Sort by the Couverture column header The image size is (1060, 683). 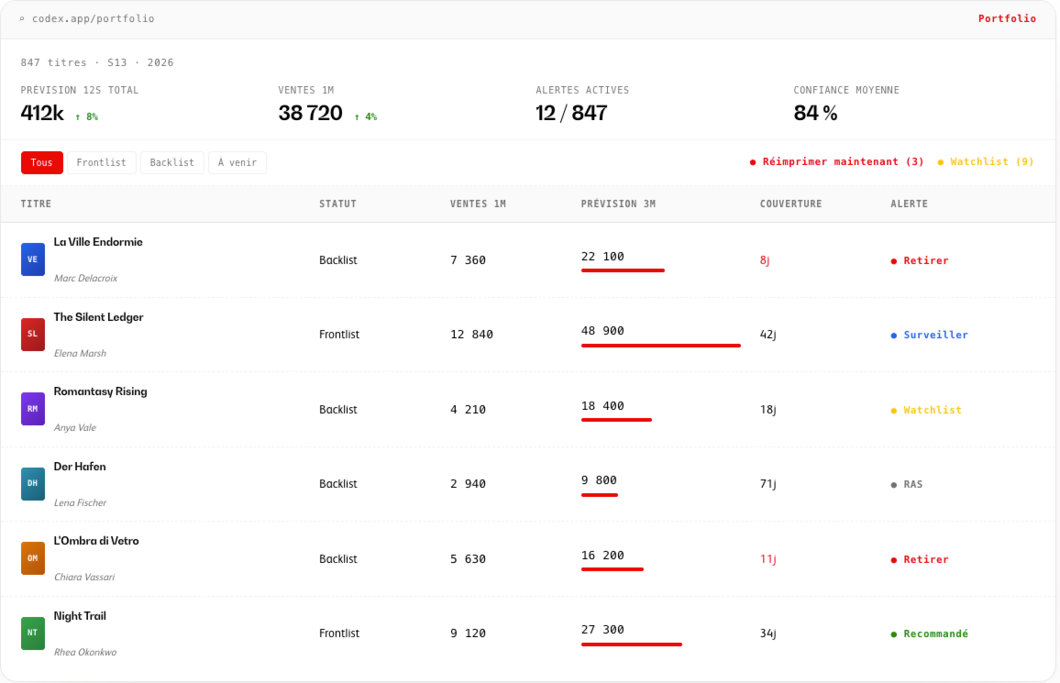(790, 204)
